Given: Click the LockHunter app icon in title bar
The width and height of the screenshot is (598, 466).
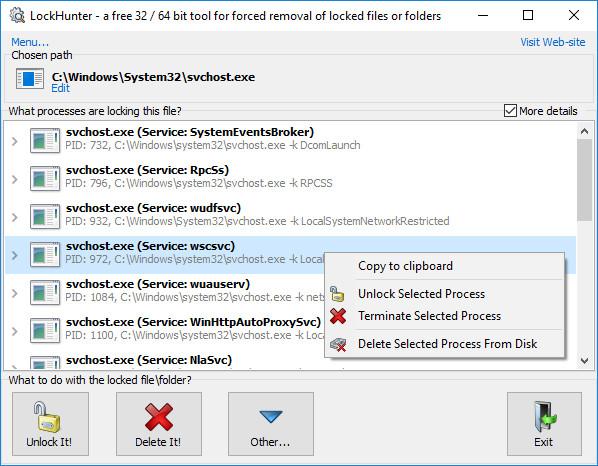Looking at the screenshot, I should 17,16.
